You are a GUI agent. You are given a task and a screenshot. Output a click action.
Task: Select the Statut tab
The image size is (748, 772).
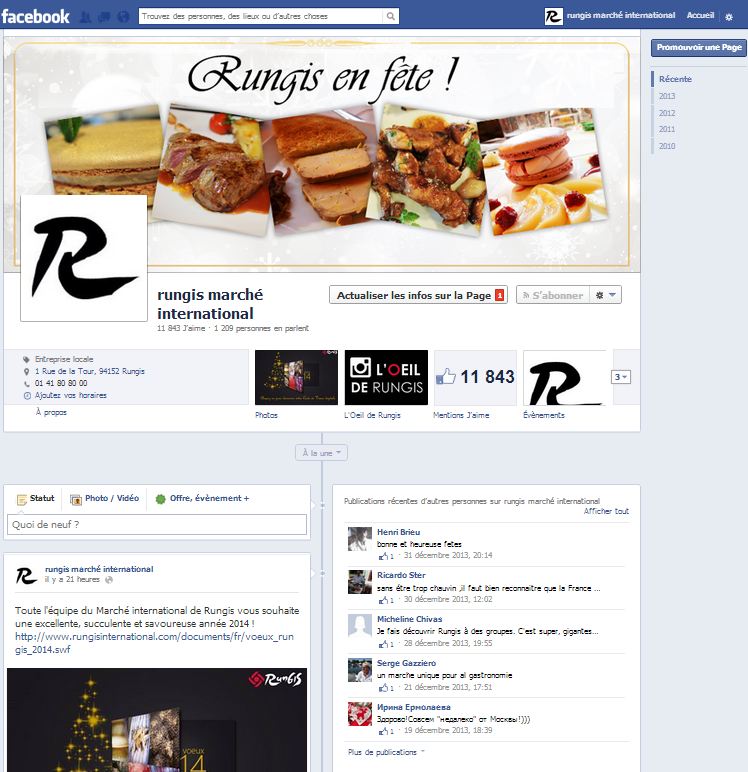pyautogui.click(x=35, y=499)
